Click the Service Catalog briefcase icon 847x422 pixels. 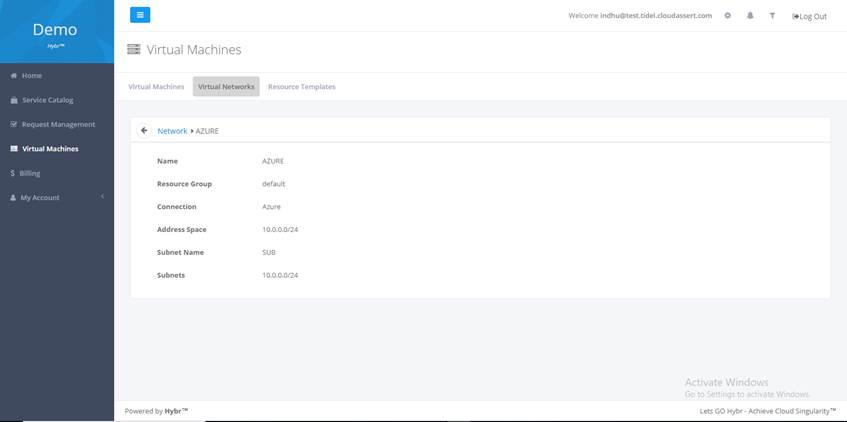(x=13, y=100)
